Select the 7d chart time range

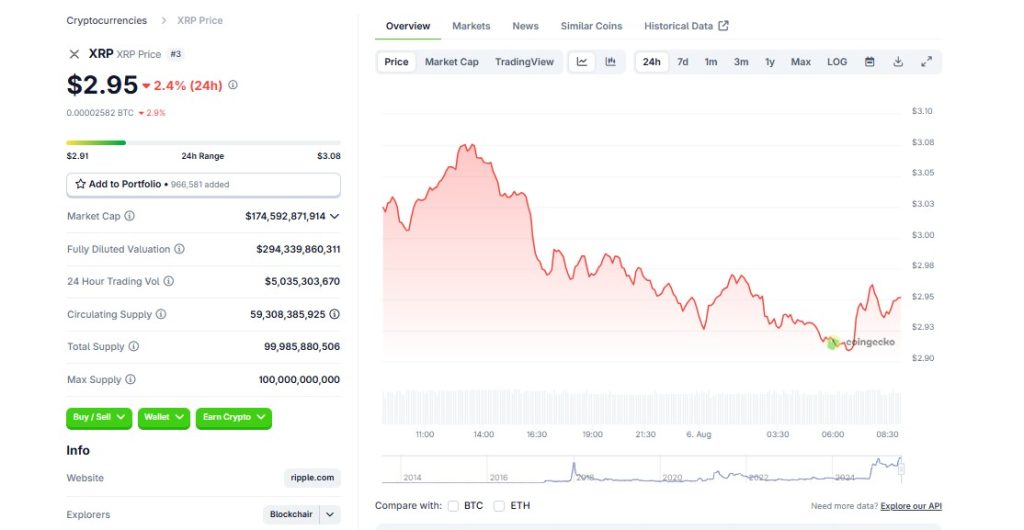click(682, 62)
